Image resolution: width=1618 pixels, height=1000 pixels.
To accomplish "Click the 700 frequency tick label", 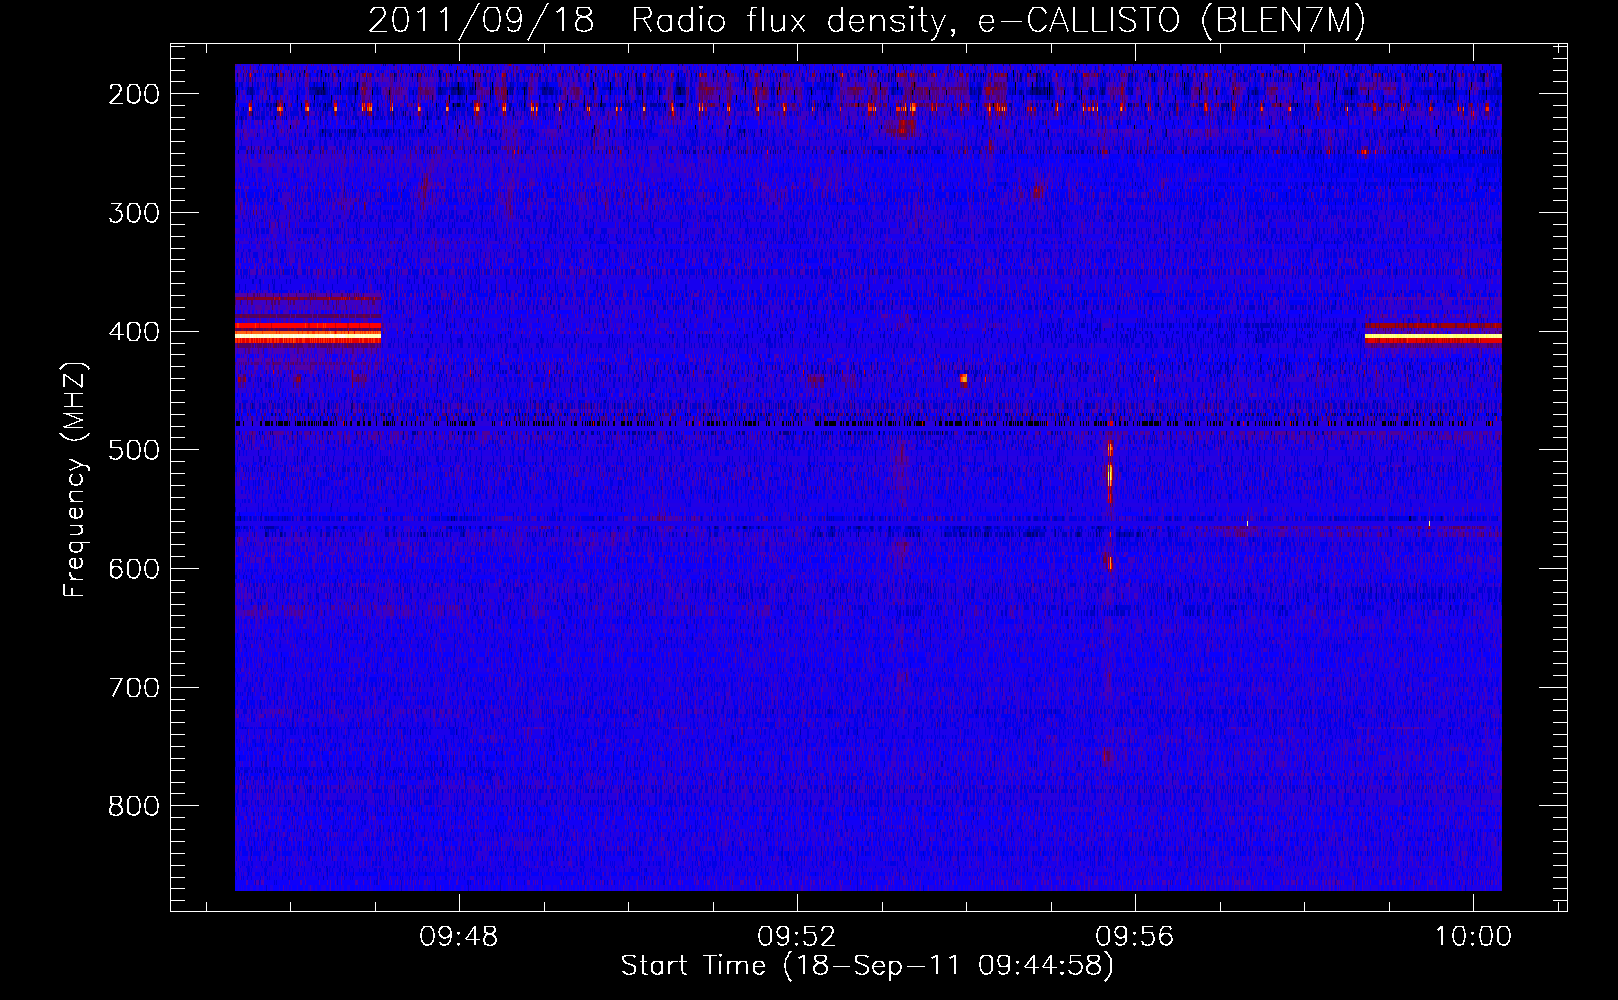I will [x=134, y=687].
